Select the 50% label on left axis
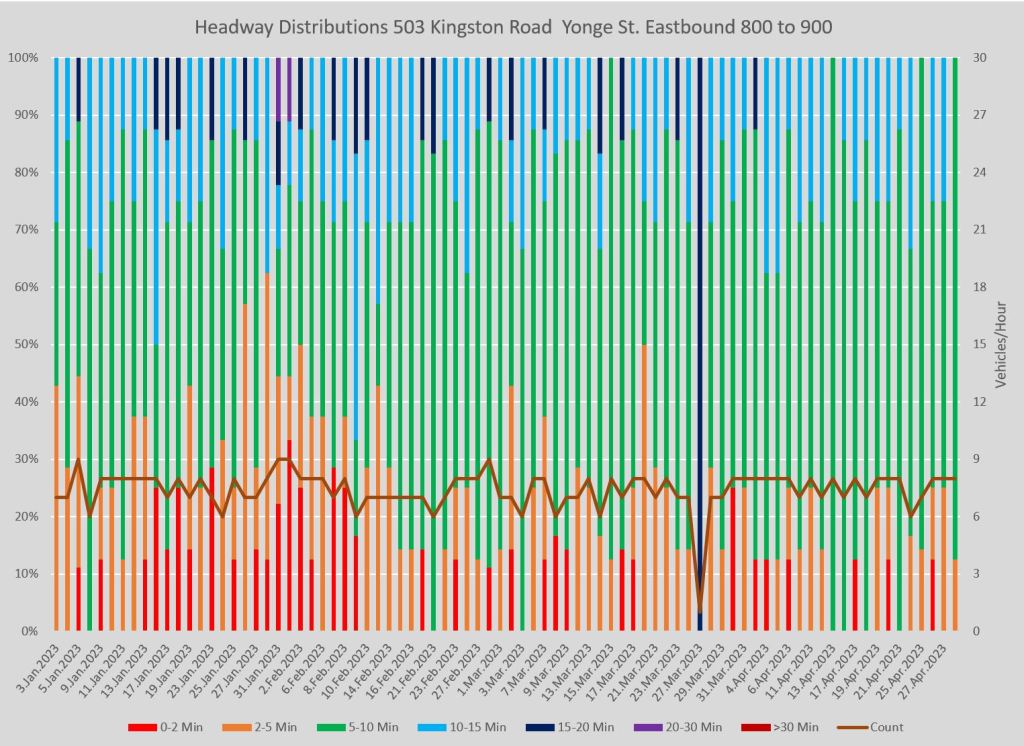 (26, 344)
